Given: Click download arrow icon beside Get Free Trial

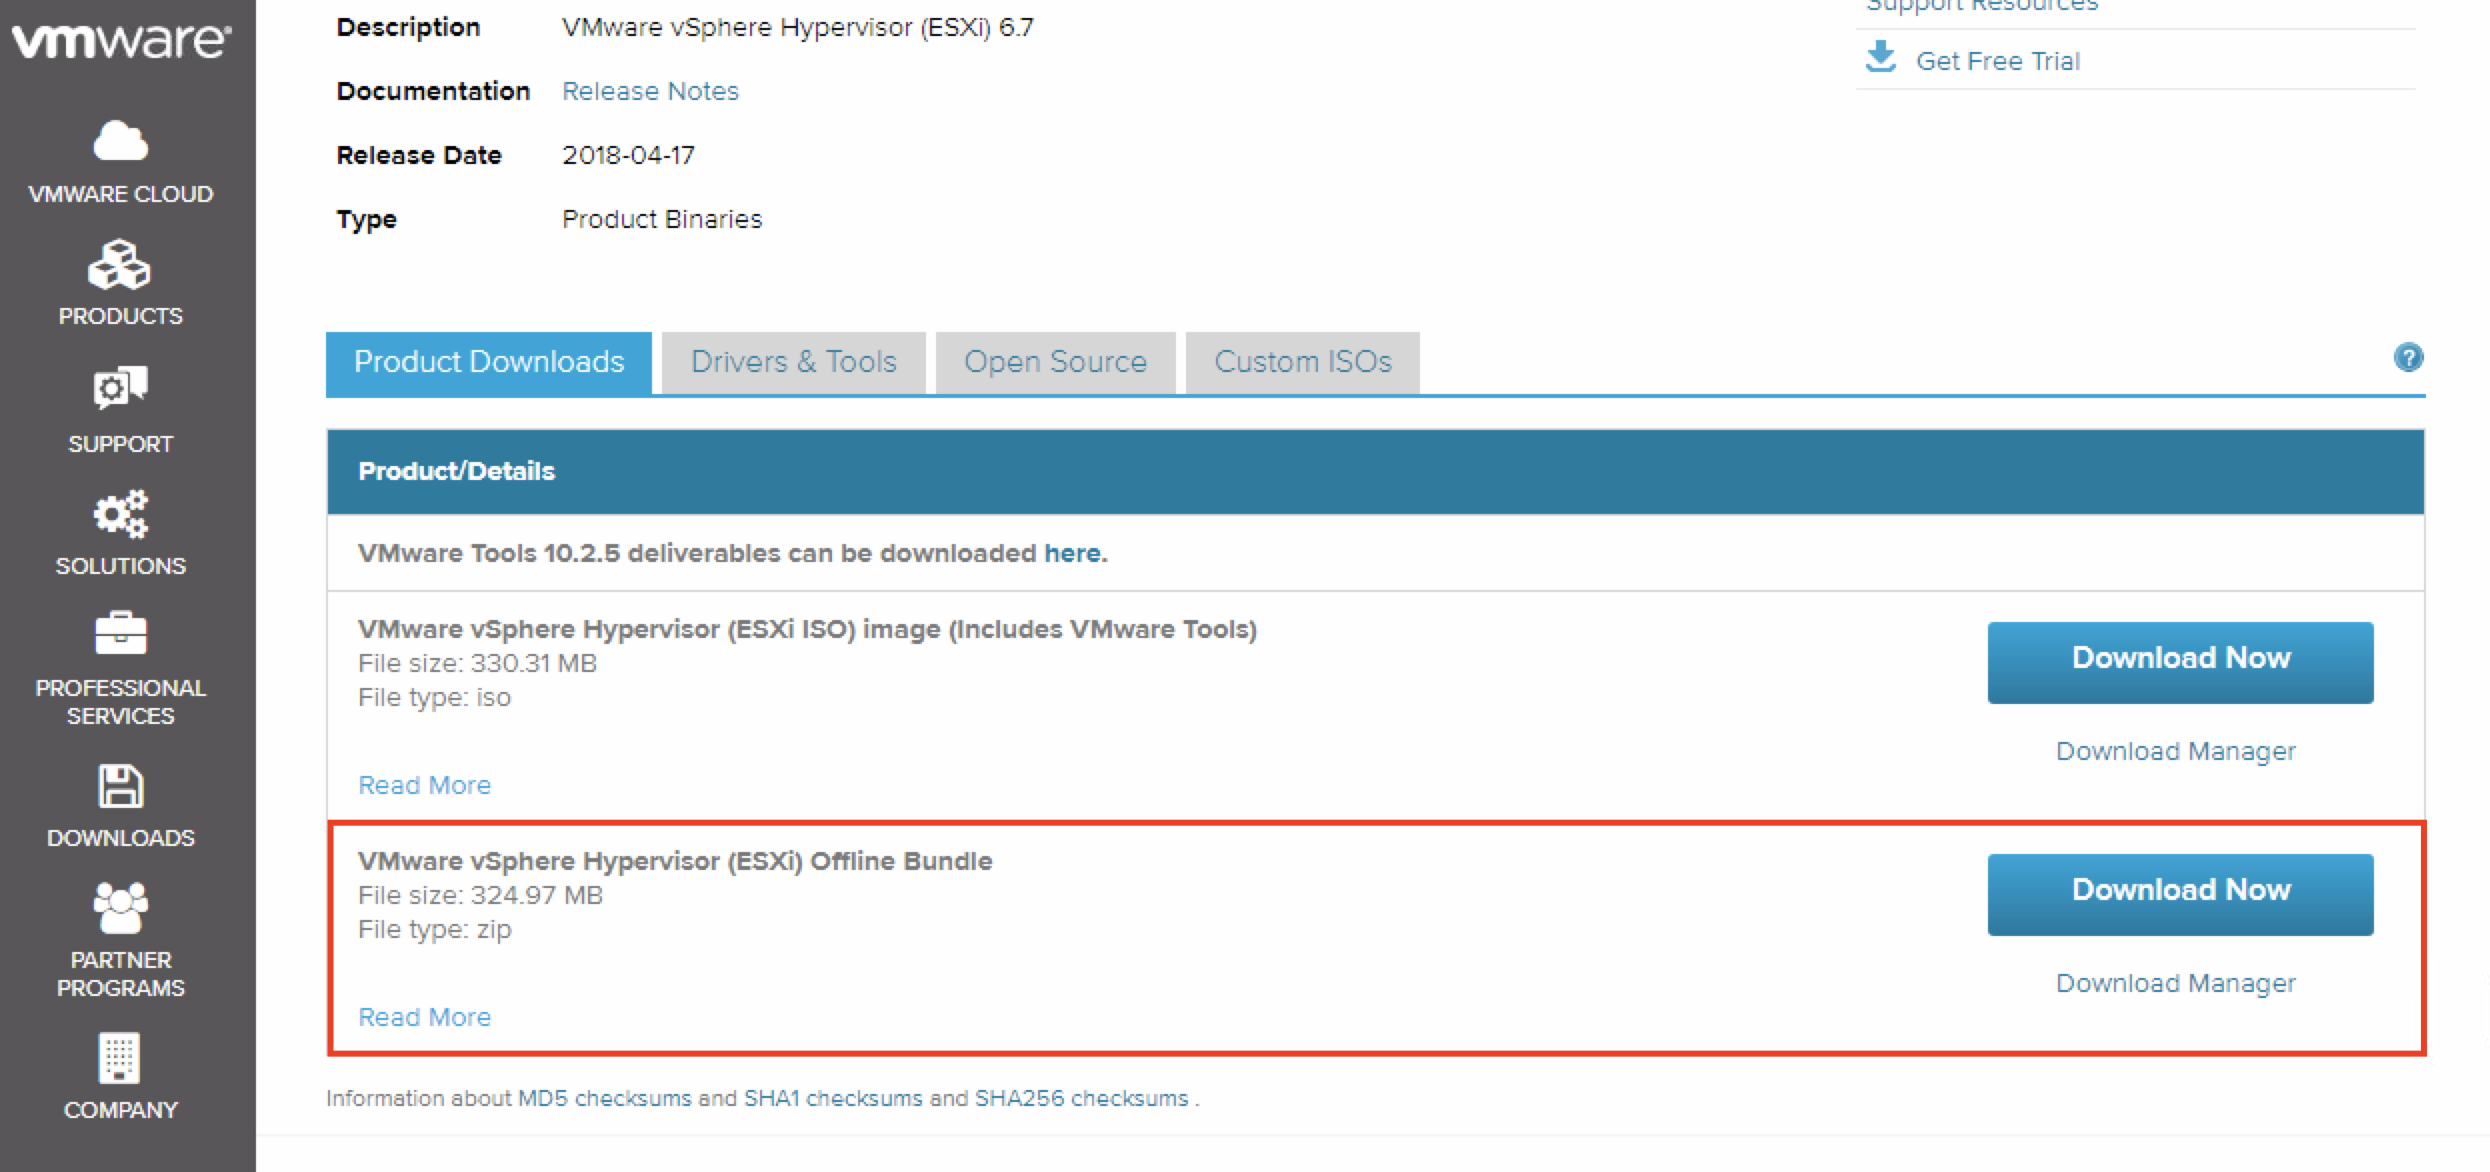Looking at the screenshot, I should point(1881,58).
